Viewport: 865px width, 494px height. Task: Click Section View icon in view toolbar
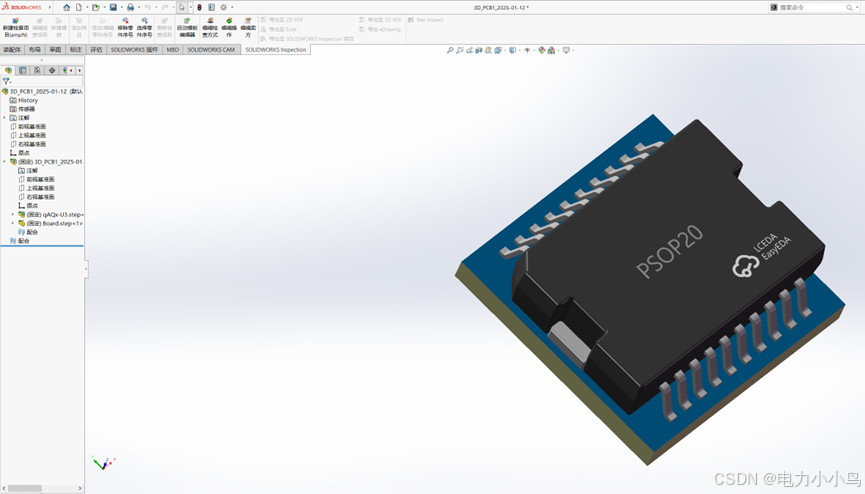click(x=479, y=50)
